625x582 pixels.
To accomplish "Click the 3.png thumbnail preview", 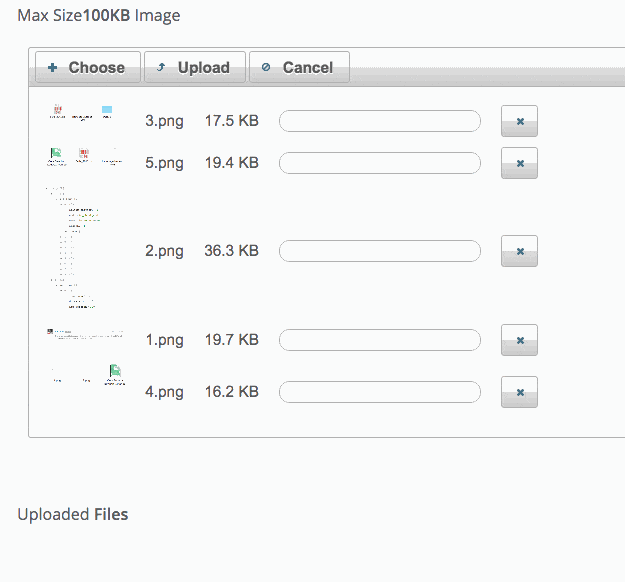I will (85, 113).
